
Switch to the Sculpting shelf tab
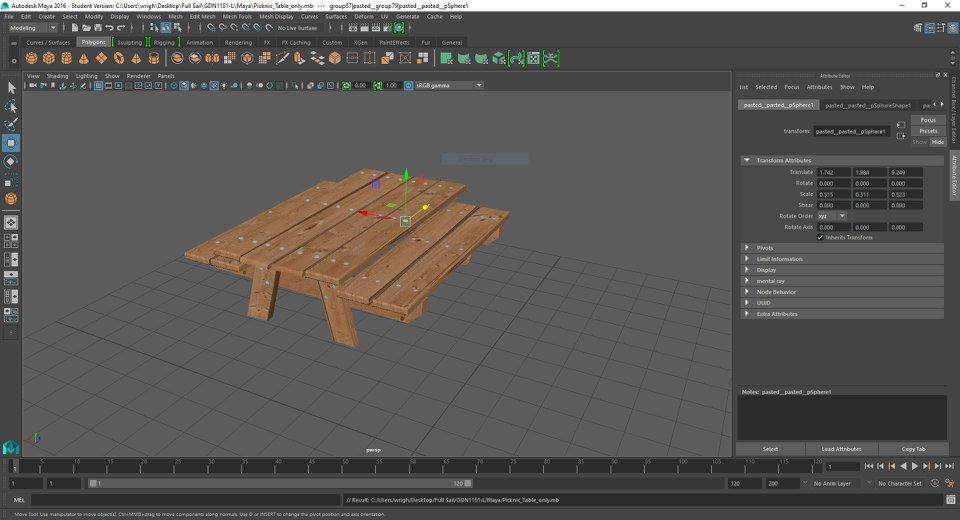click(x=129, y=42)
